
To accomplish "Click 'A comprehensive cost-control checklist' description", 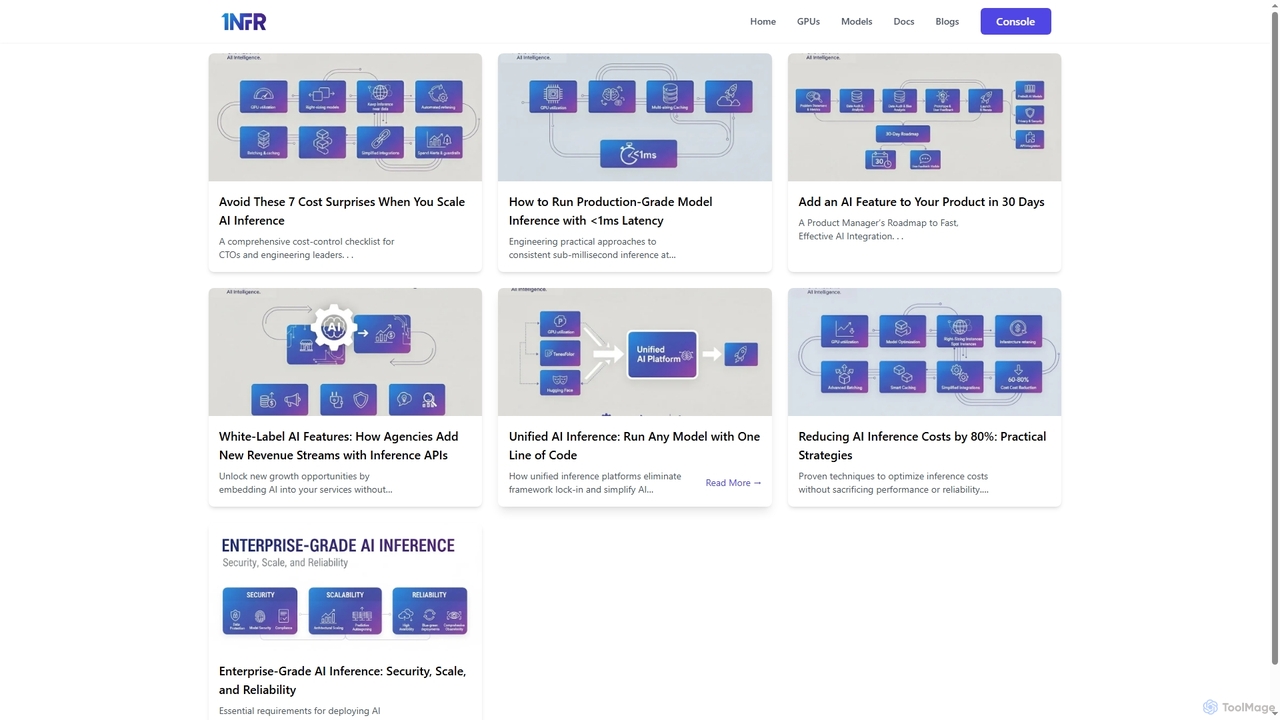I will (x=306, y=248).
